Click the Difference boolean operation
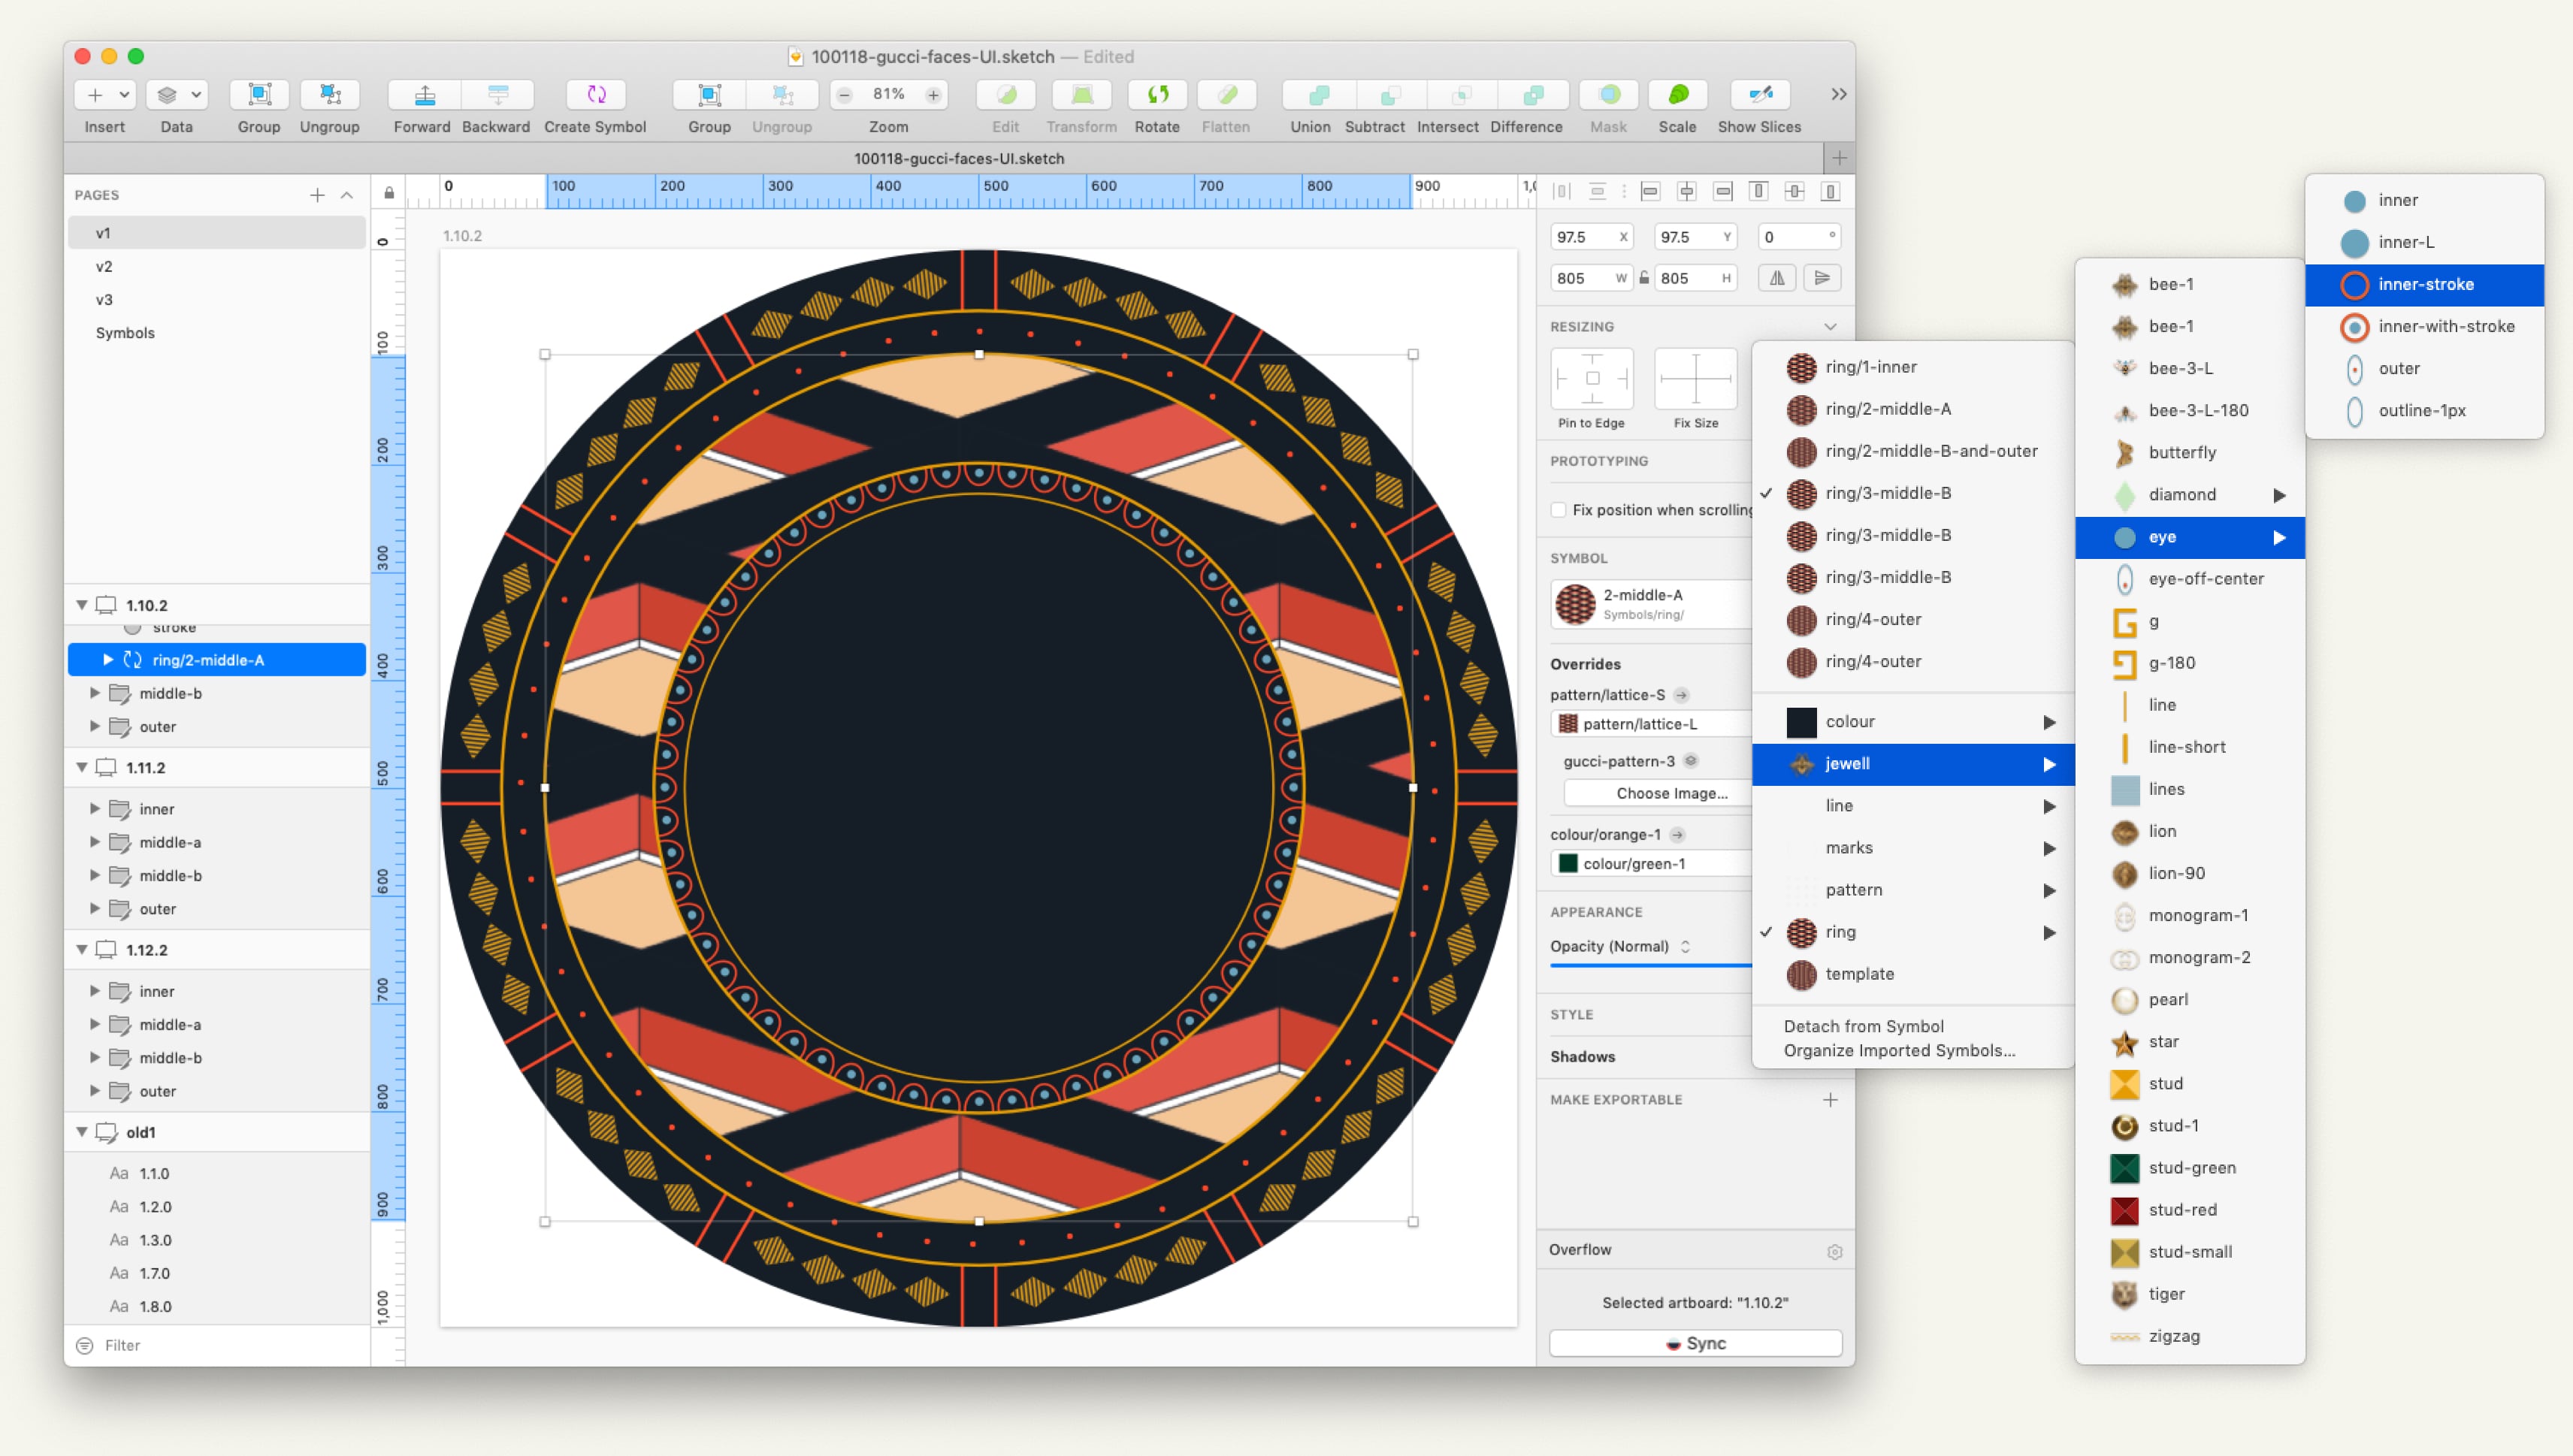2573x1456 pixels. tap(1533, 94)
